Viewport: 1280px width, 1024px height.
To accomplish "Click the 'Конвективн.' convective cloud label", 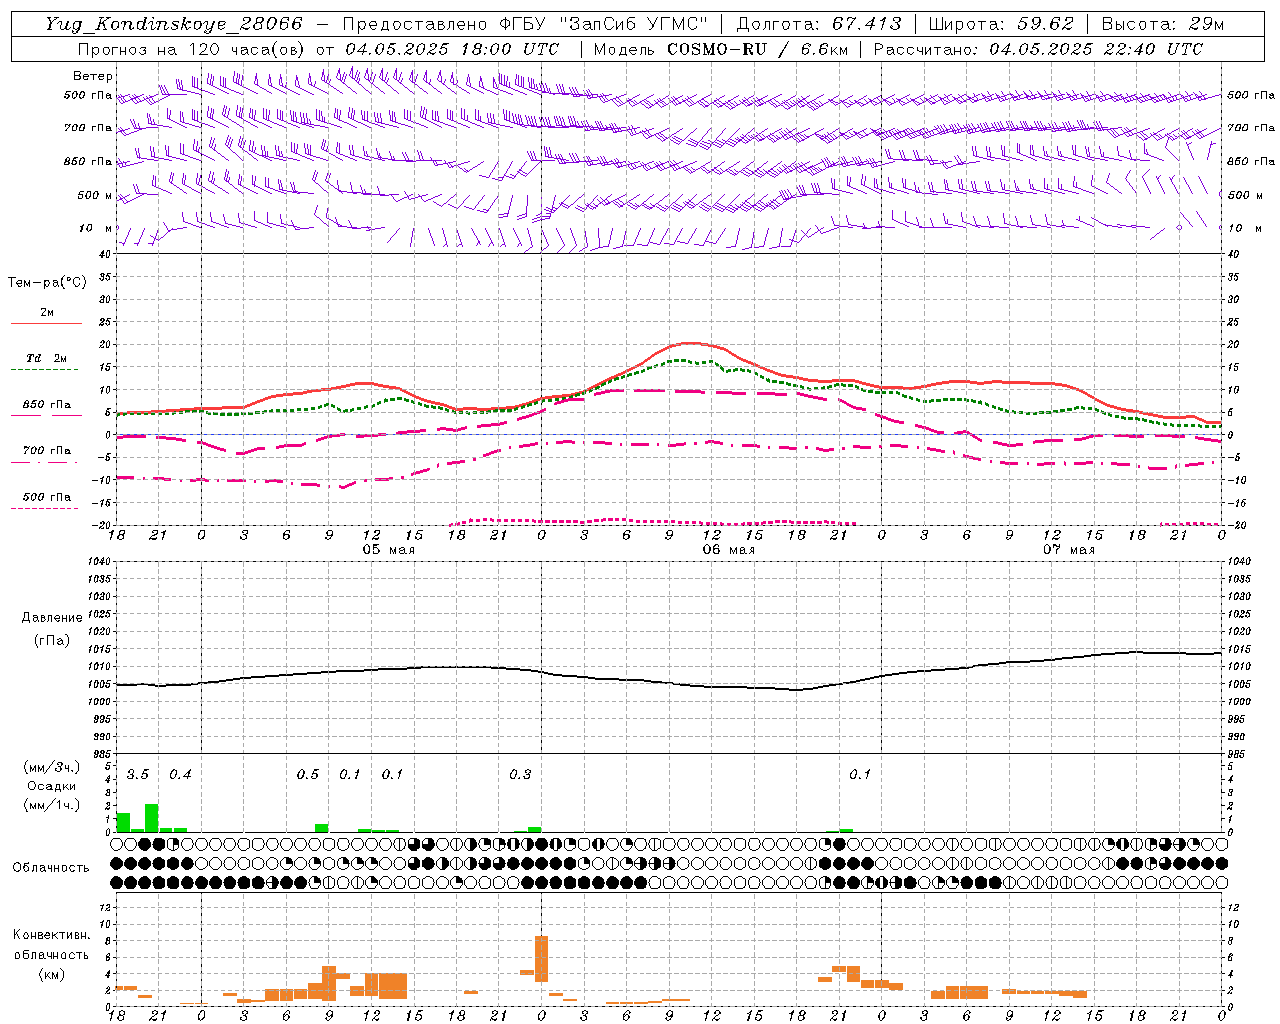I will pyautogui.click(x=52, y=935).
